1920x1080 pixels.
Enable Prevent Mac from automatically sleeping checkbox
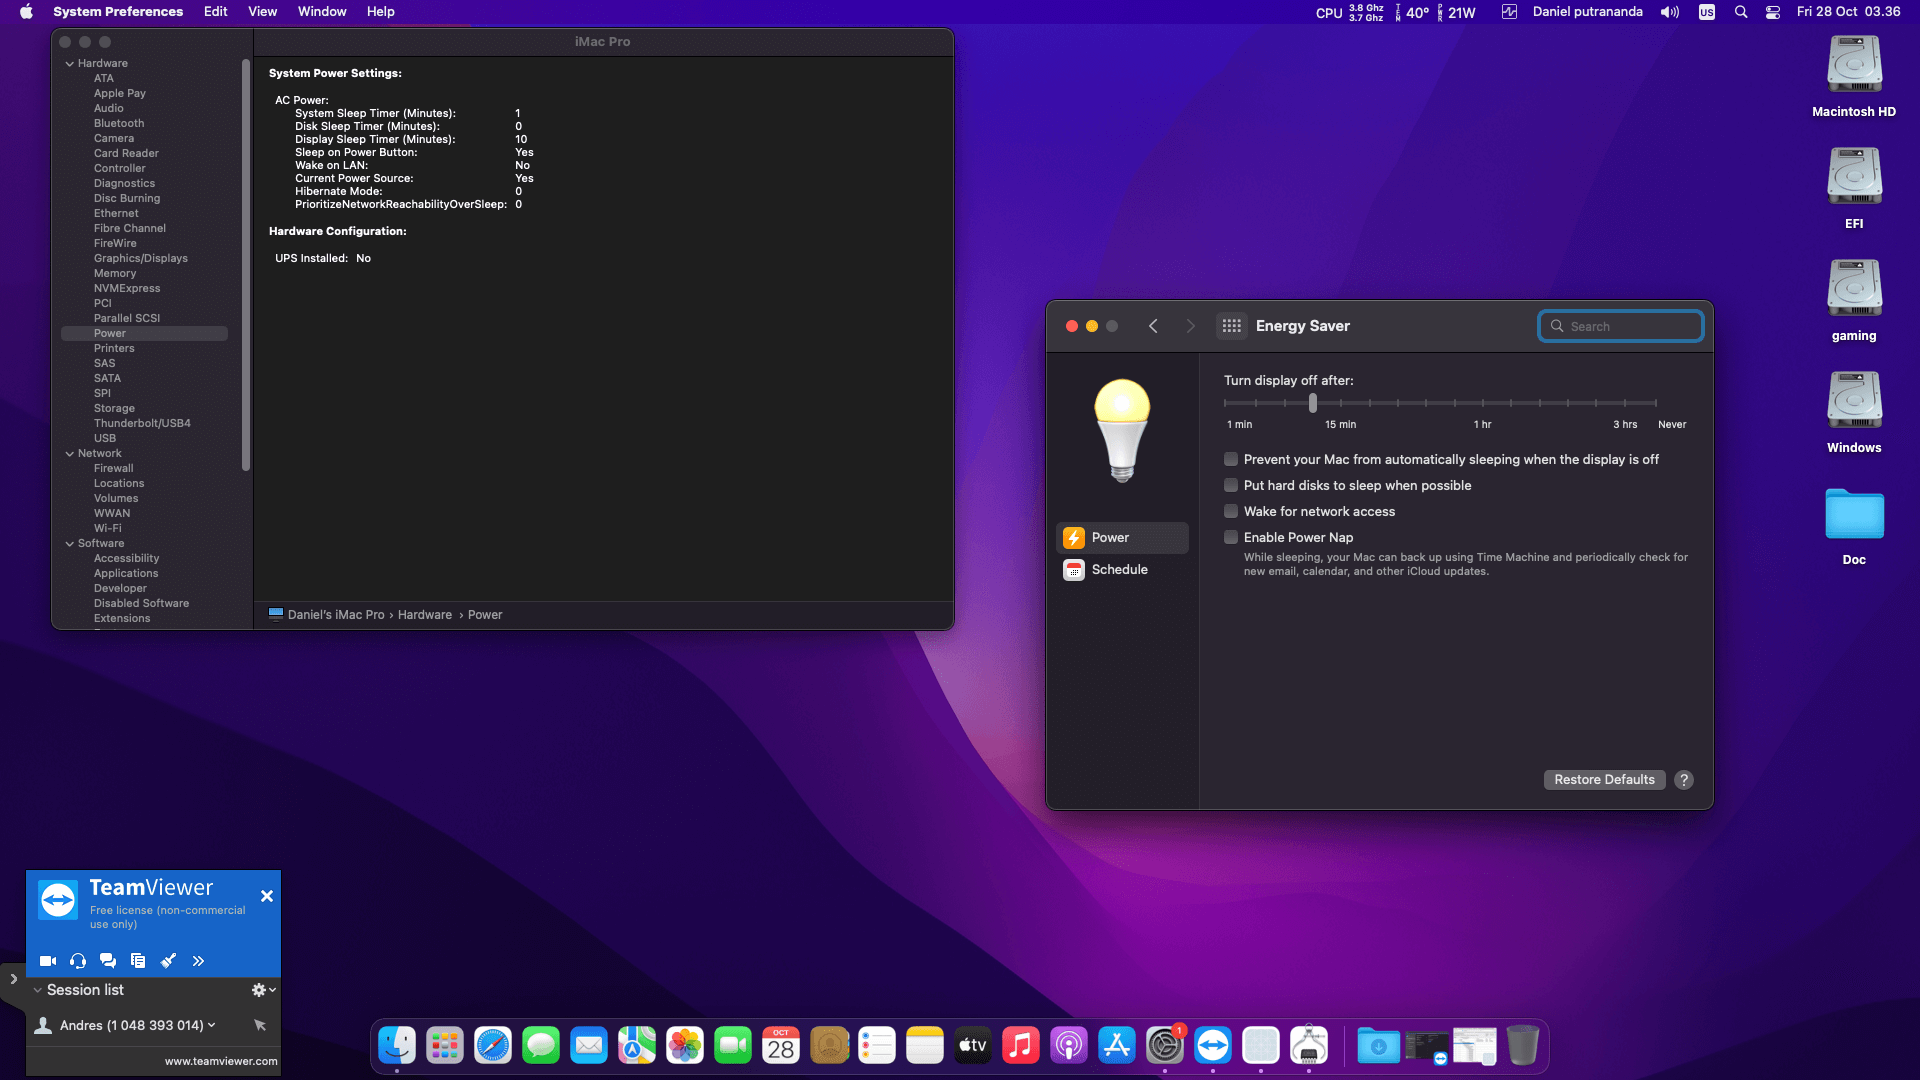[x=1231, y=460]
